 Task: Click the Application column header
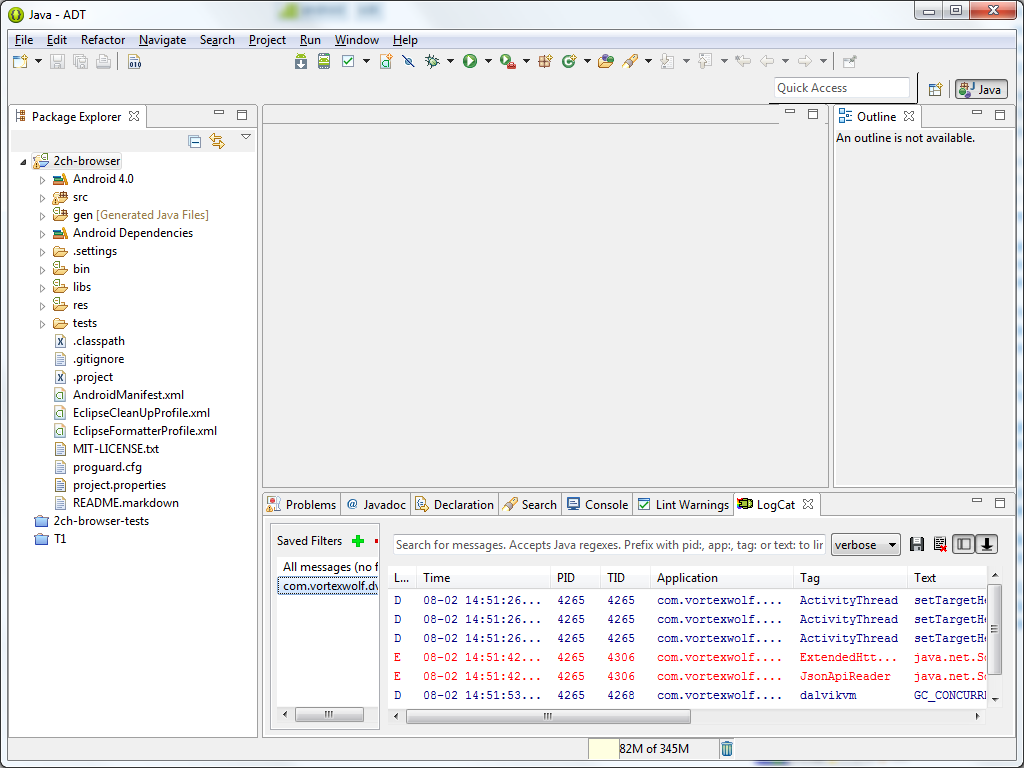tap(722, 578)
